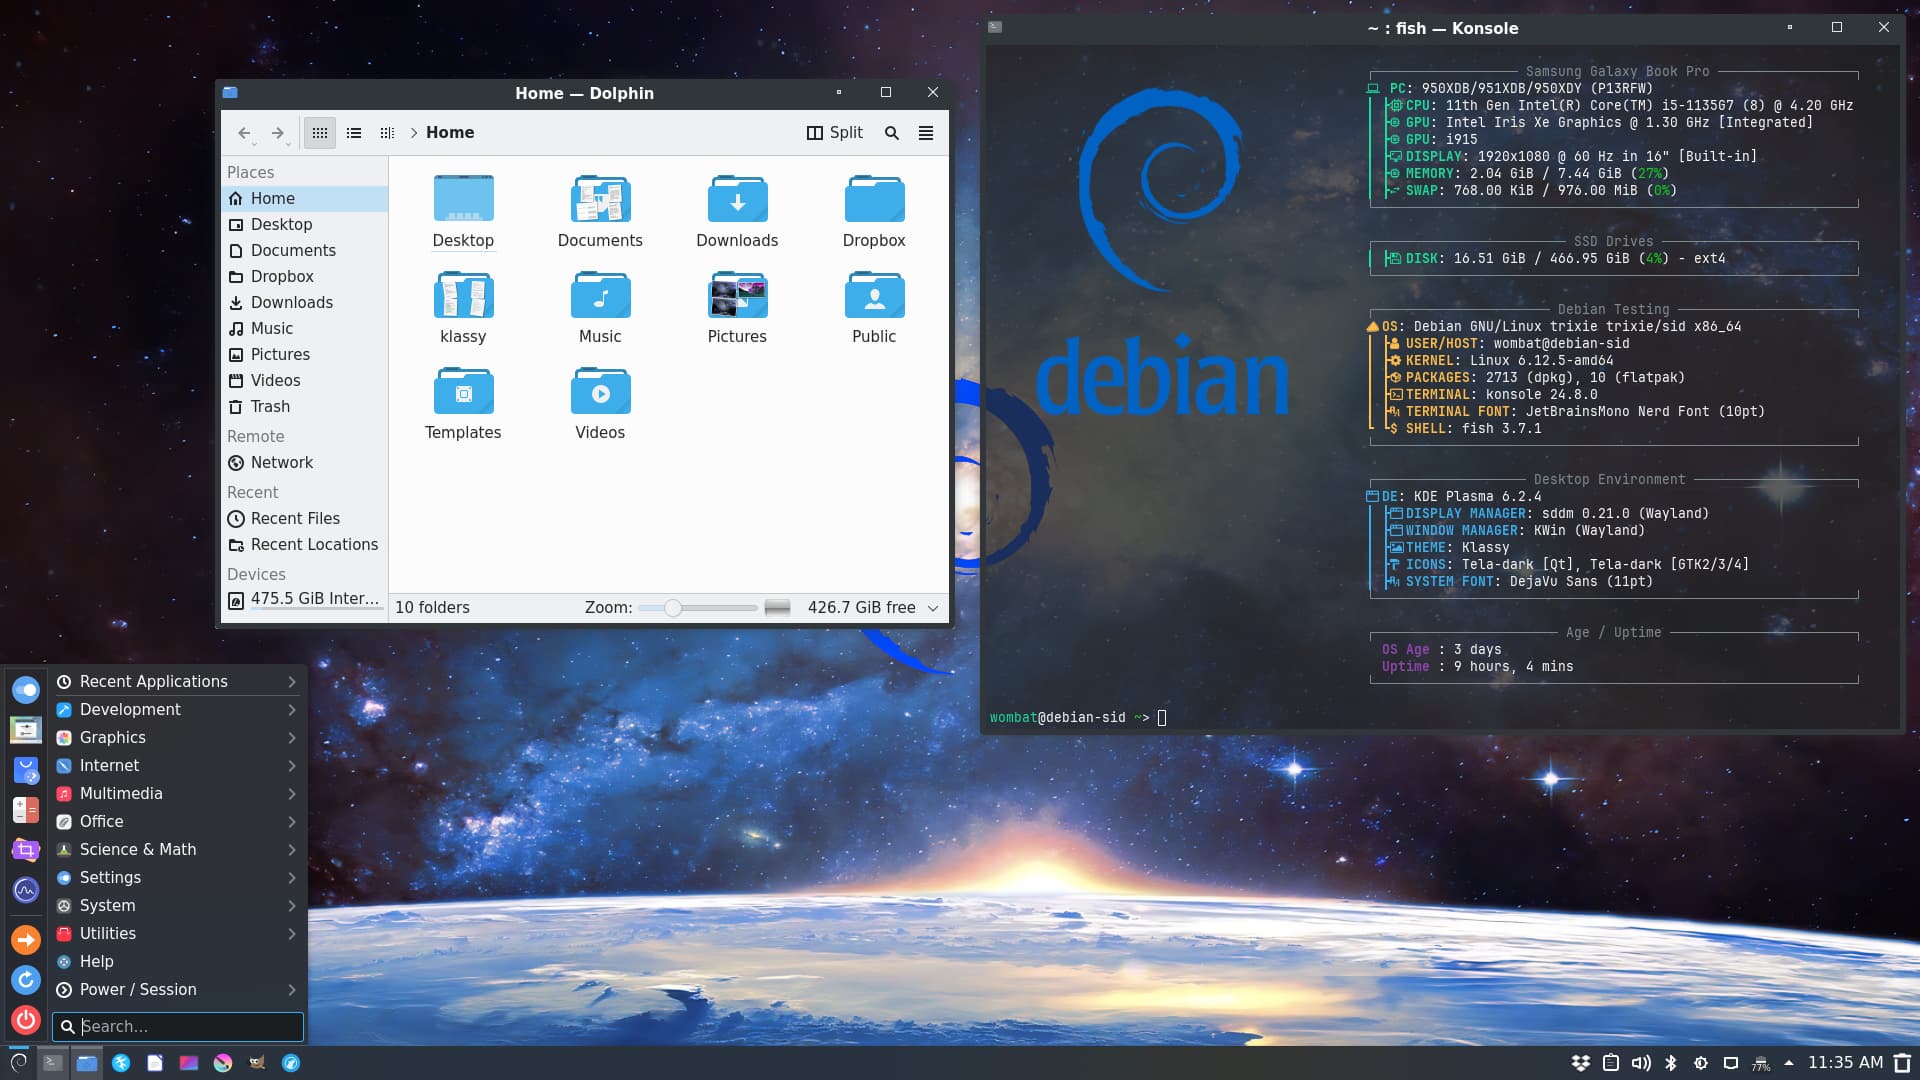Launch screenshot crop tool favorite
Viewport: 1920px width, 1080px height.
[x=26, y=850]
